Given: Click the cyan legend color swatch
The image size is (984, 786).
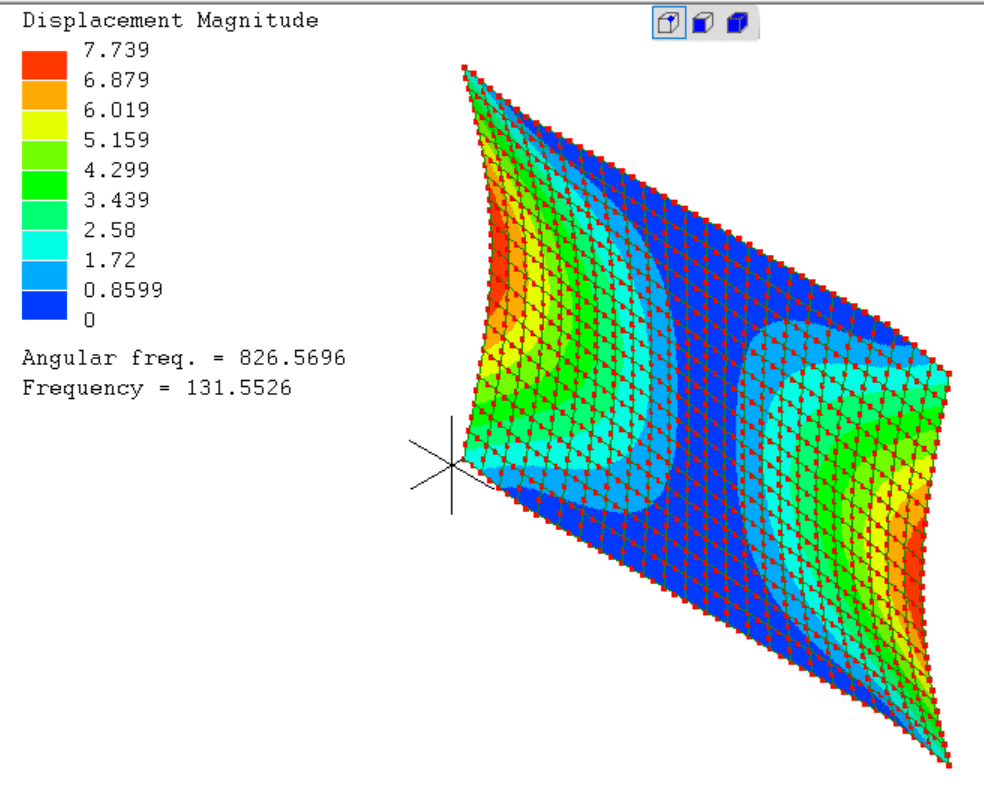Looking at the screenshot, I should (45, 245).
